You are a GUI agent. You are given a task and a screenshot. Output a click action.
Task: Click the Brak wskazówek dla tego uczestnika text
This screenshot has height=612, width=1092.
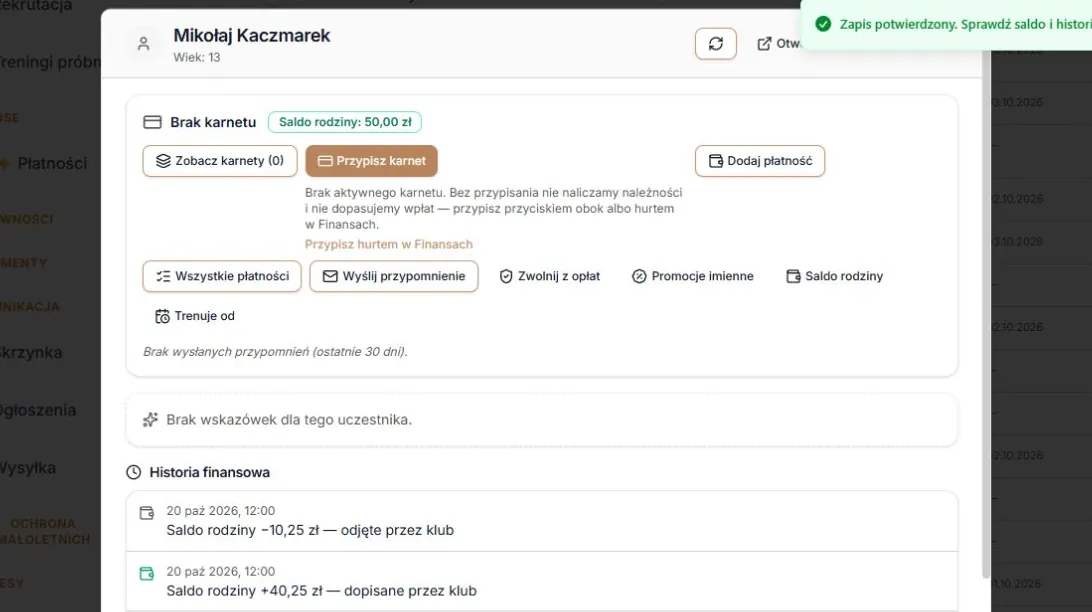point(289,420)
